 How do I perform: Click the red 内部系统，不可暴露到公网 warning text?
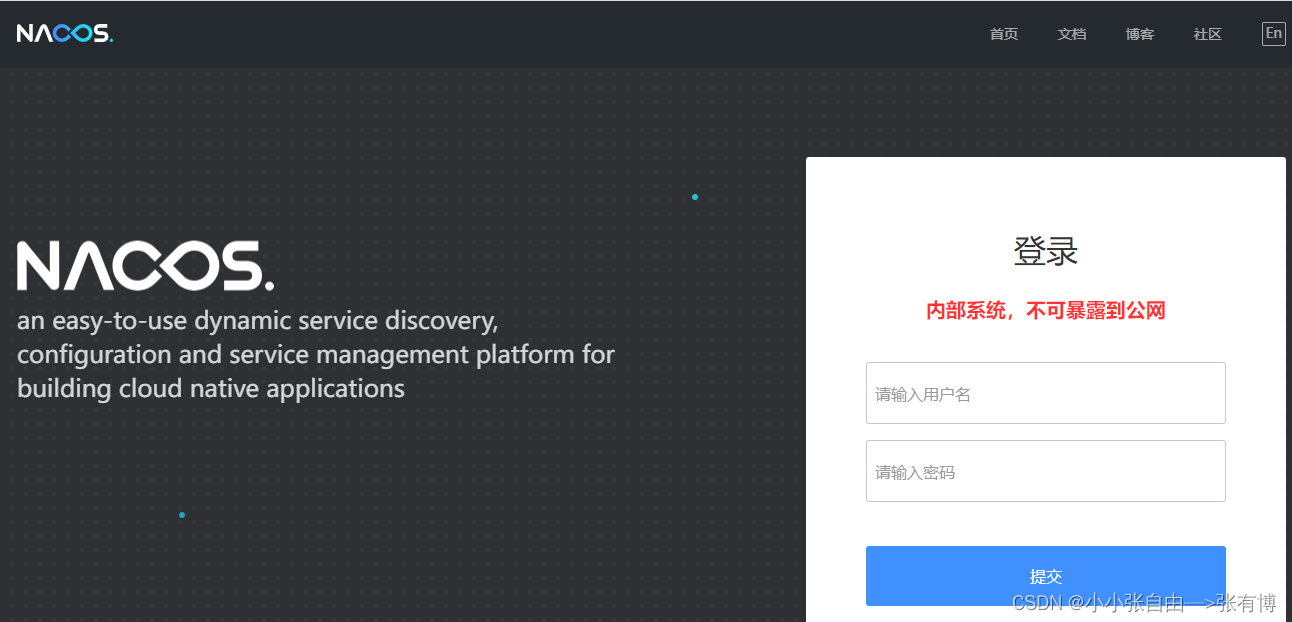[1046, 311]
